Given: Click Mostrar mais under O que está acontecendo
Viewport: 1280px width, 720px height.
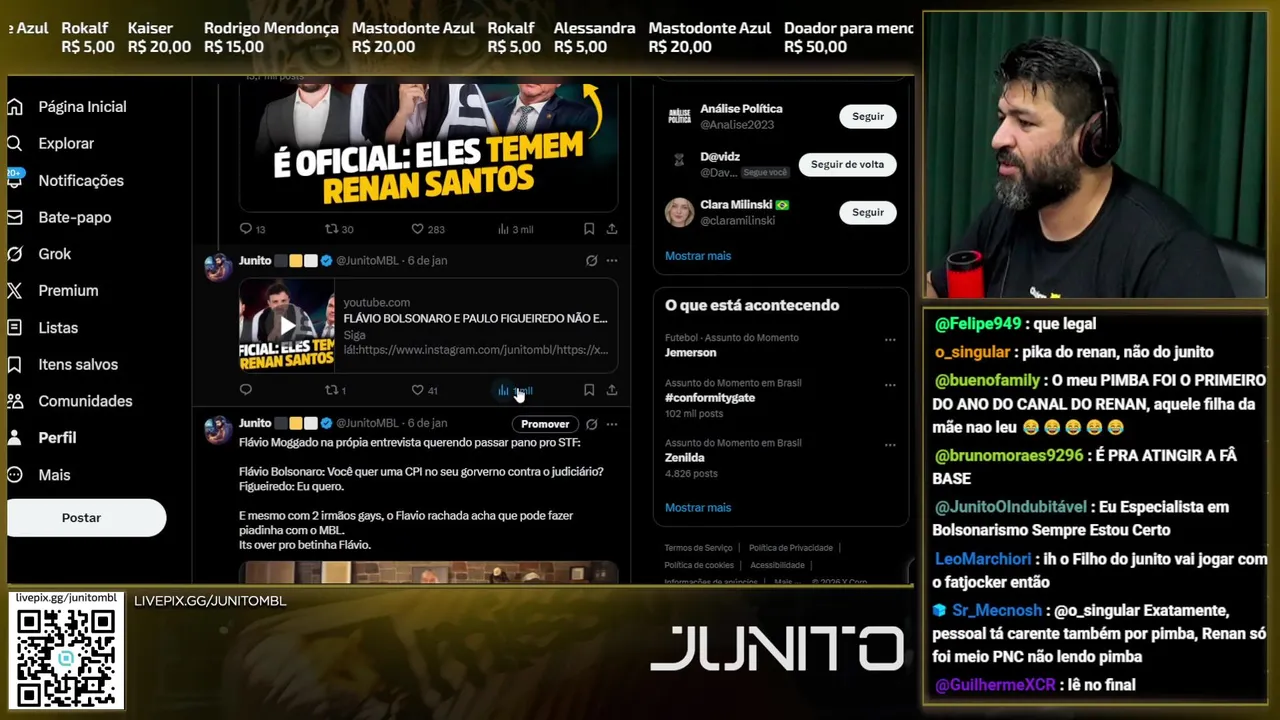Looking at the screenshot, I should click(698, 508).
